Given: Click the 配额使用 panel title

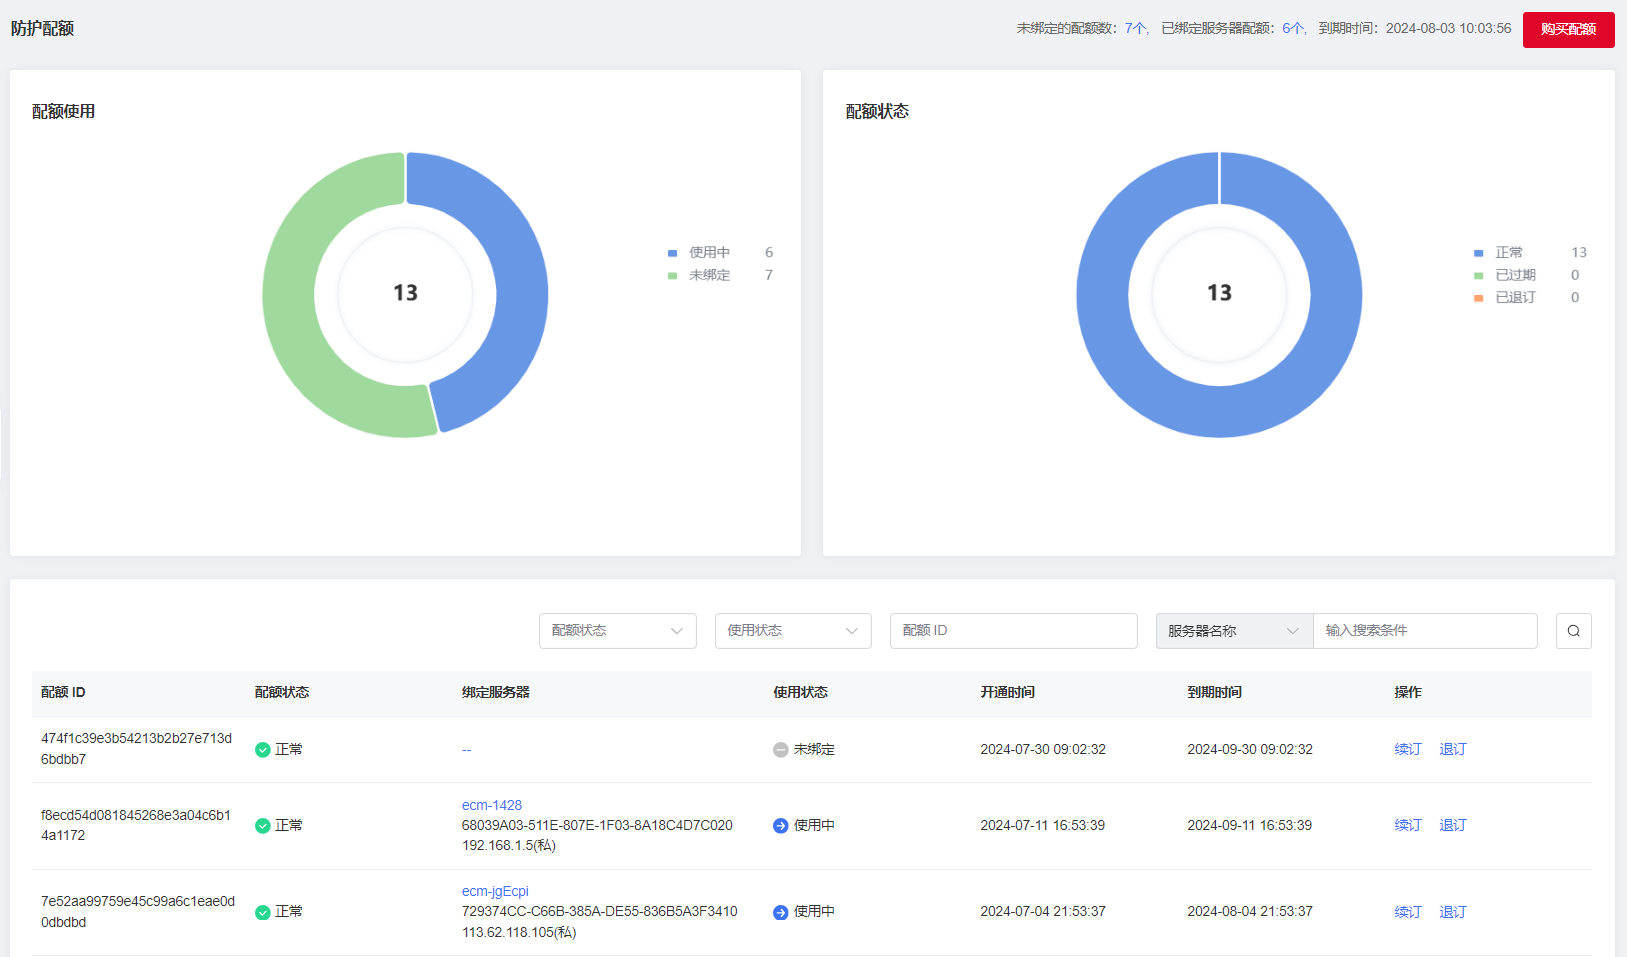Looking at the screenshot, I should [x=64, y=111].
